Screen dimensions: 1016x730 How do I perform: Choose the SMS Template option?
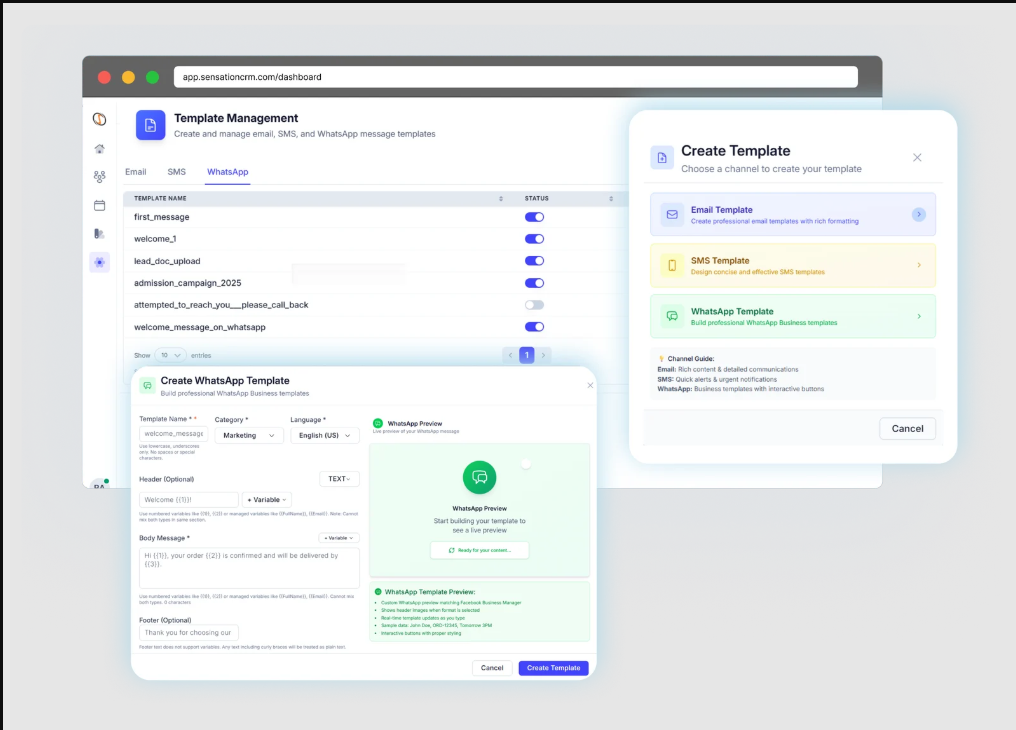tap(793, 266)
